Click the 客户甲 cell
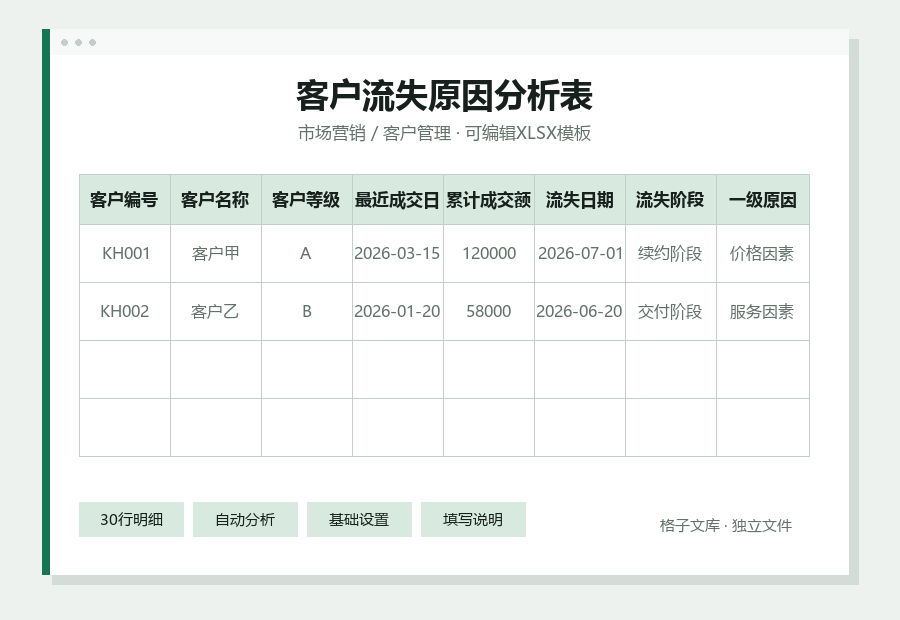900x620 pixels. (x=216, y=253)
